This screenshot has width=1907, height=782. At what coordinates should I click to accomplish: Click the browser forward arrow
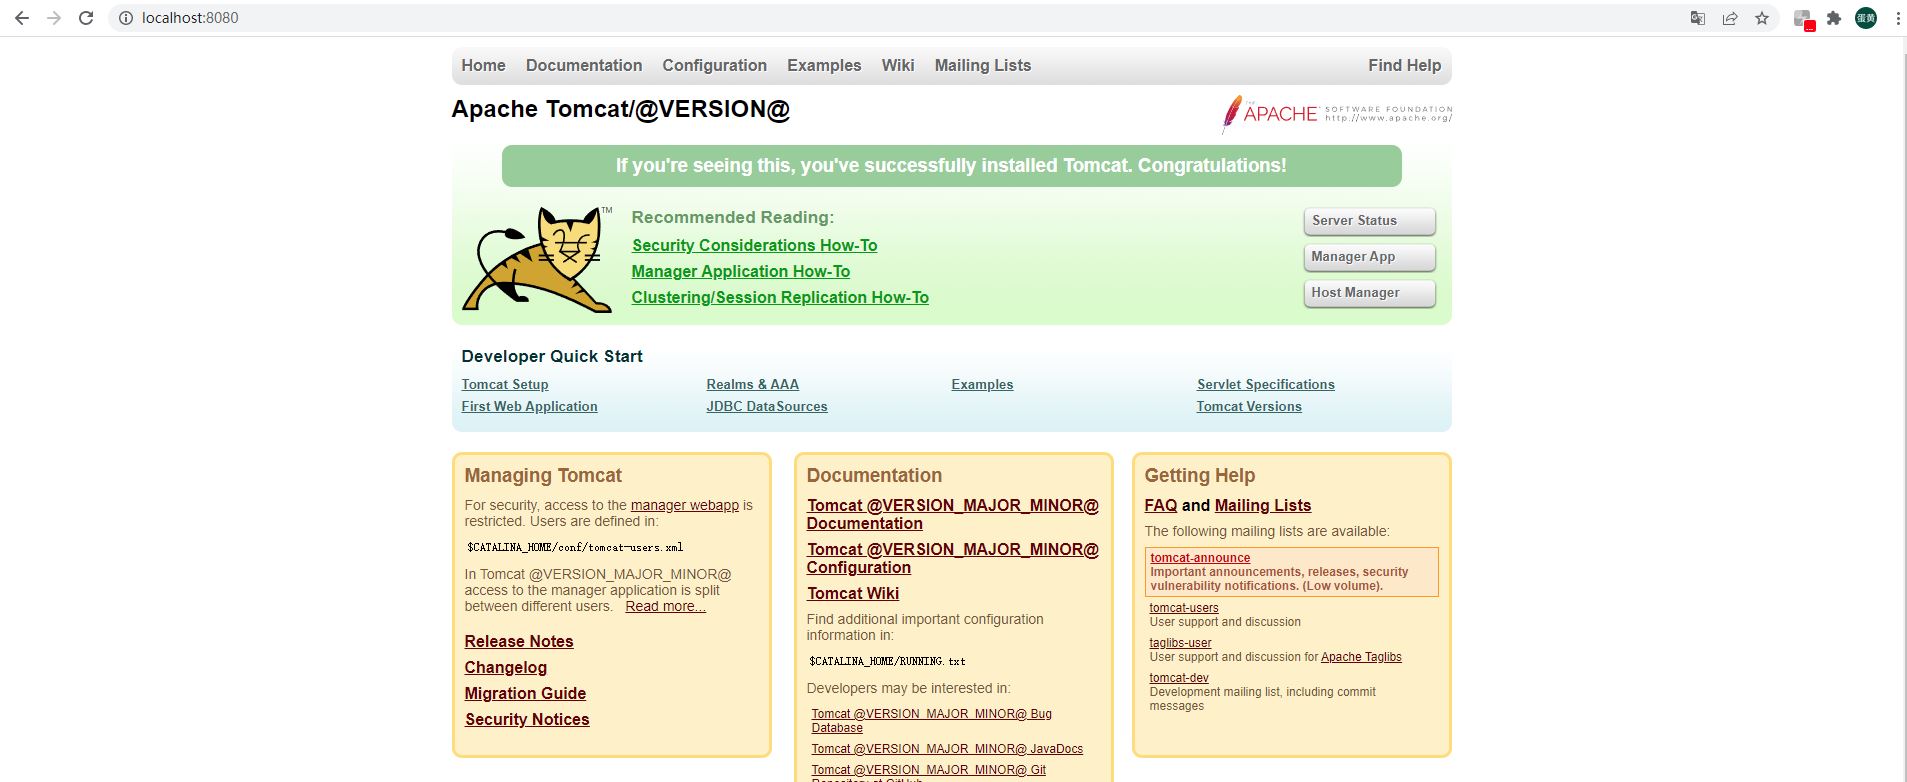coord(54,18)
